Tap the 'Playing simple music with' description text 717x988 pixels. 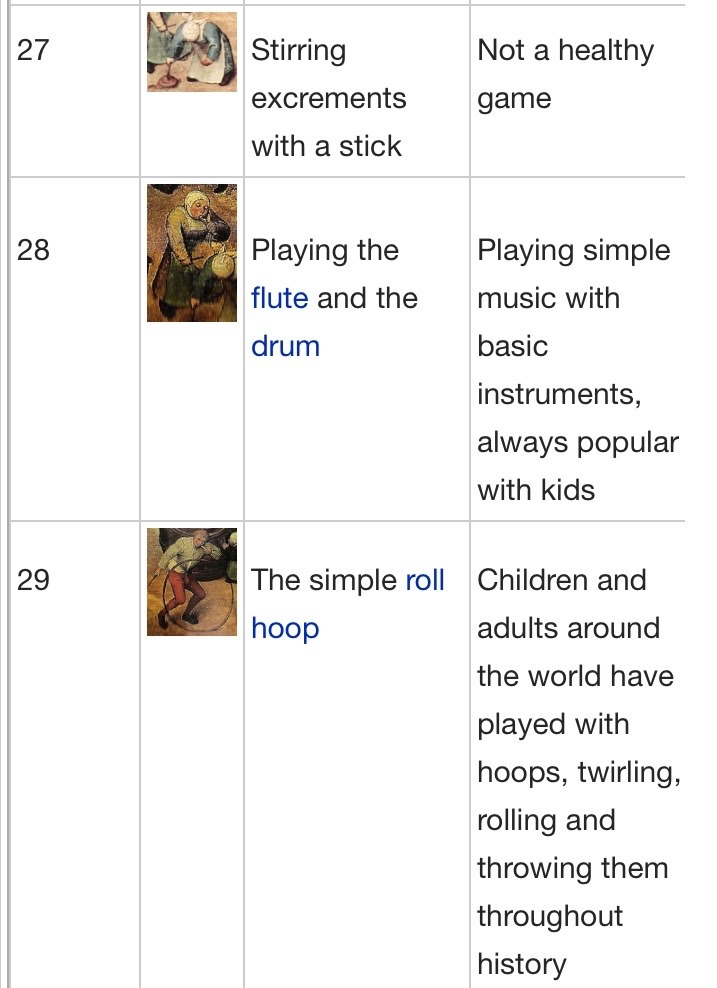(573, 274)
